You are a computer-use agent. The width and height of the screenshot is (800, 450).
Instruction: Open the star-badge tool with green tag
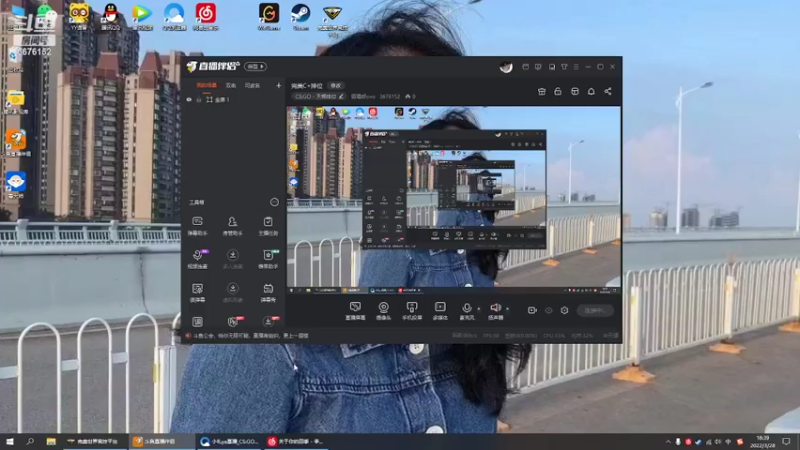point(268,259)
